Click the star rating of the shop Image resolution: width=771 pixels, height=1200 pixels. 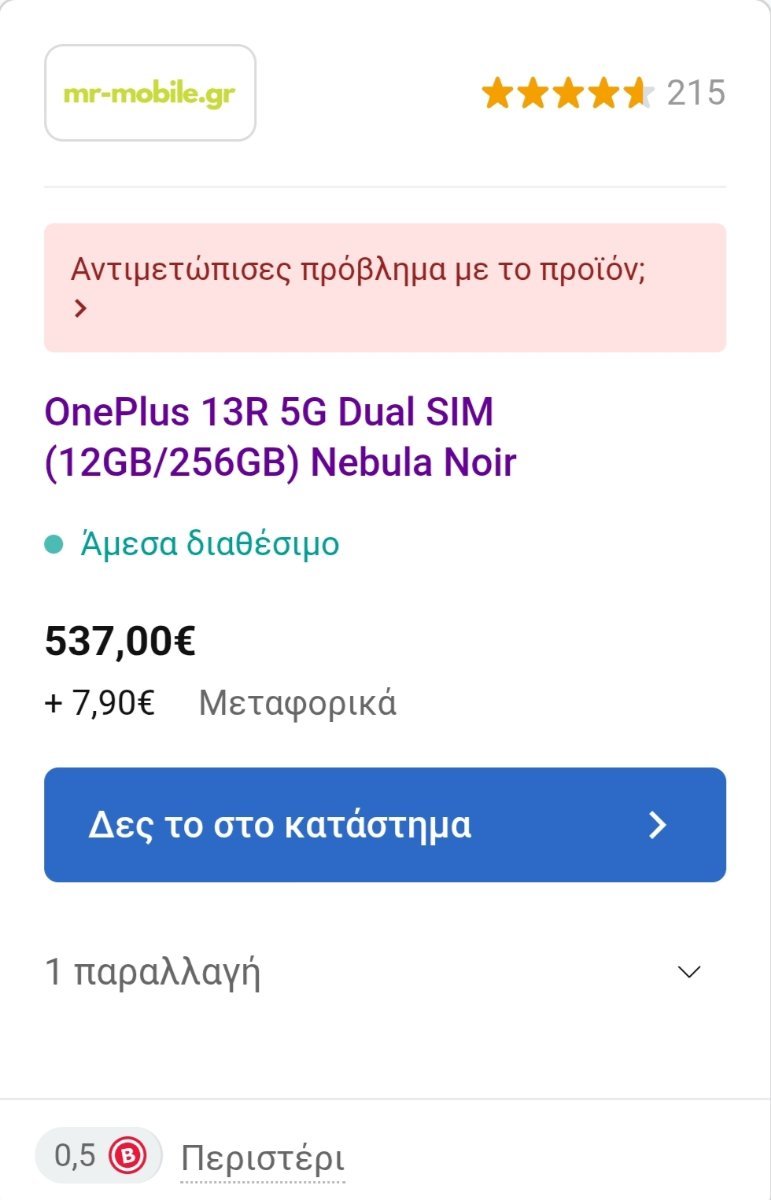pyautogui.click(x=567, y=94)
